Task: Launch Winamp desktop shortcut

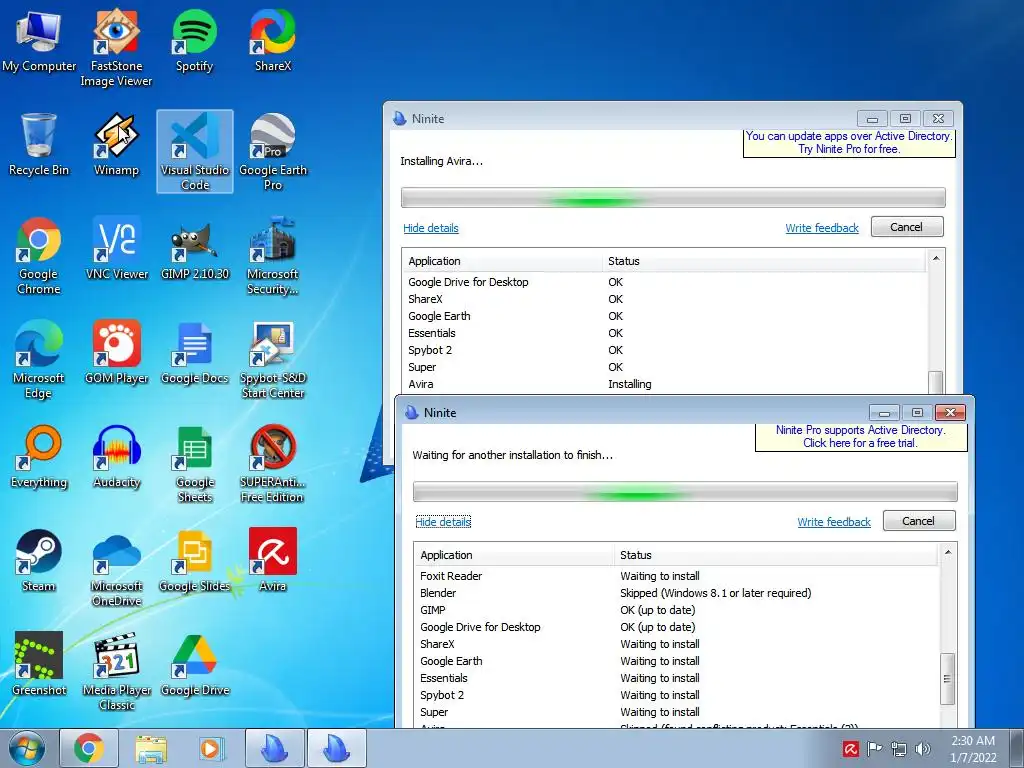Action: (x=116, y=145)
